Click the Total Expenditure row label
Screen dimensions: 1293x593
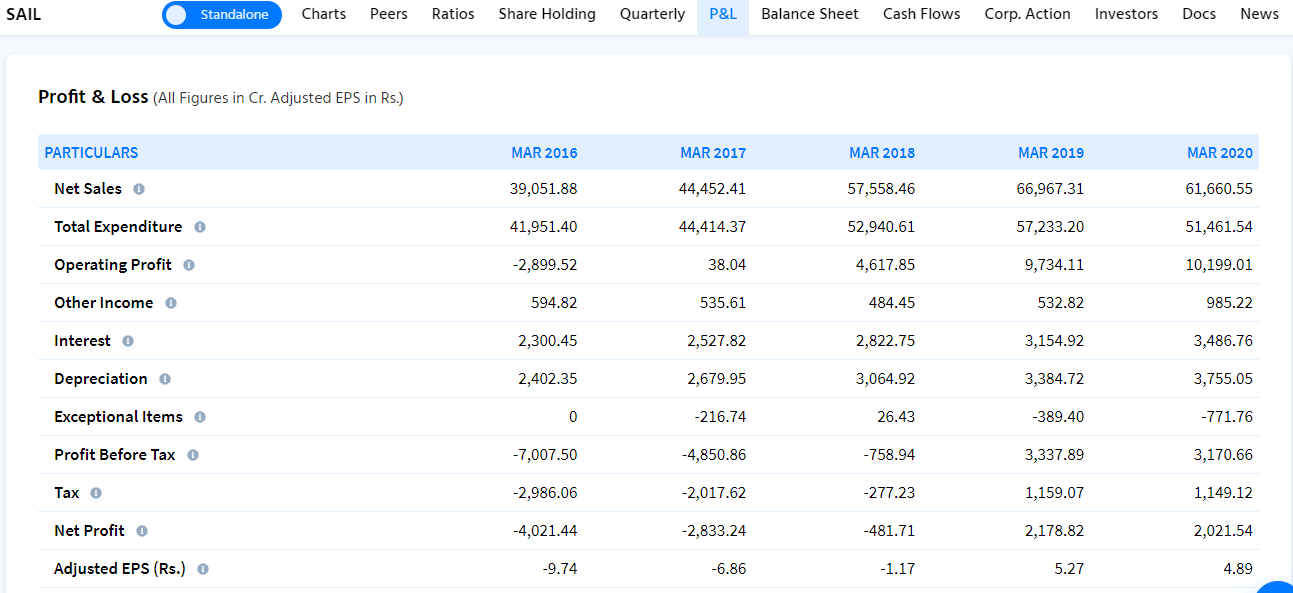click(118, 227)
